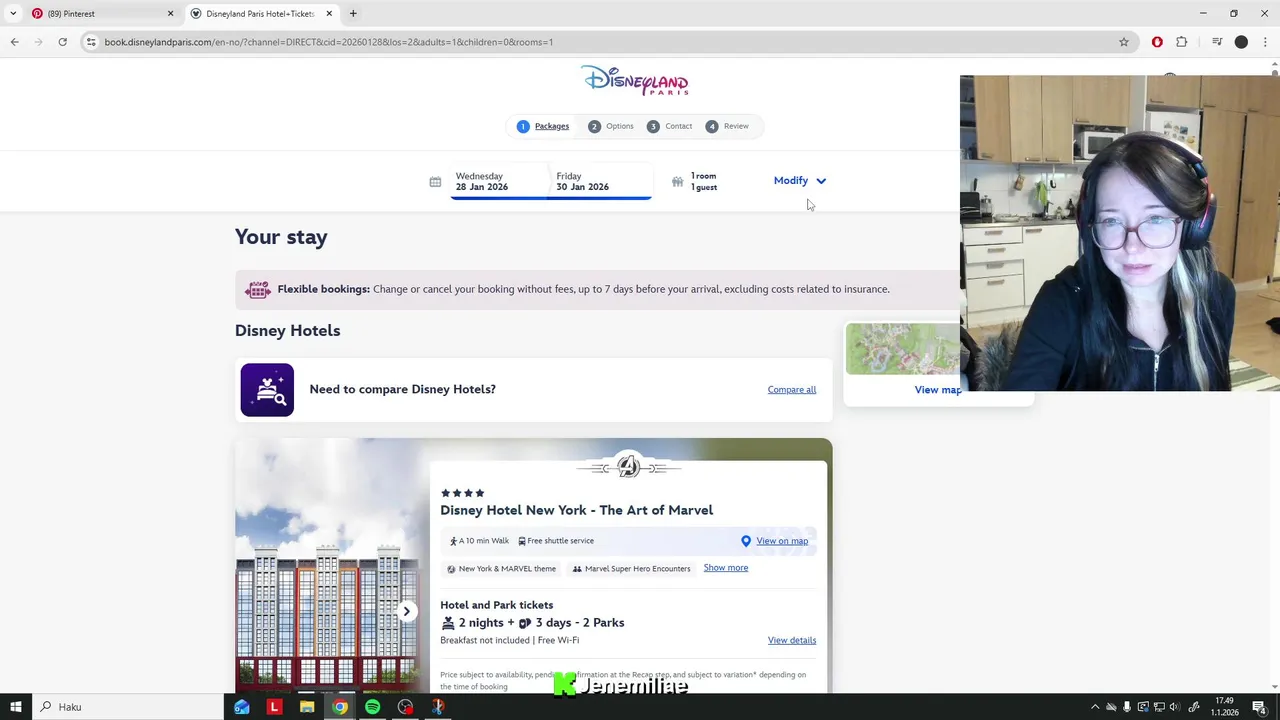The width and height of the screenshot is (1280, 720).
Task: Click the 'Free shuttle service' text
Action: pyautogui.click(x=560, y=541)
